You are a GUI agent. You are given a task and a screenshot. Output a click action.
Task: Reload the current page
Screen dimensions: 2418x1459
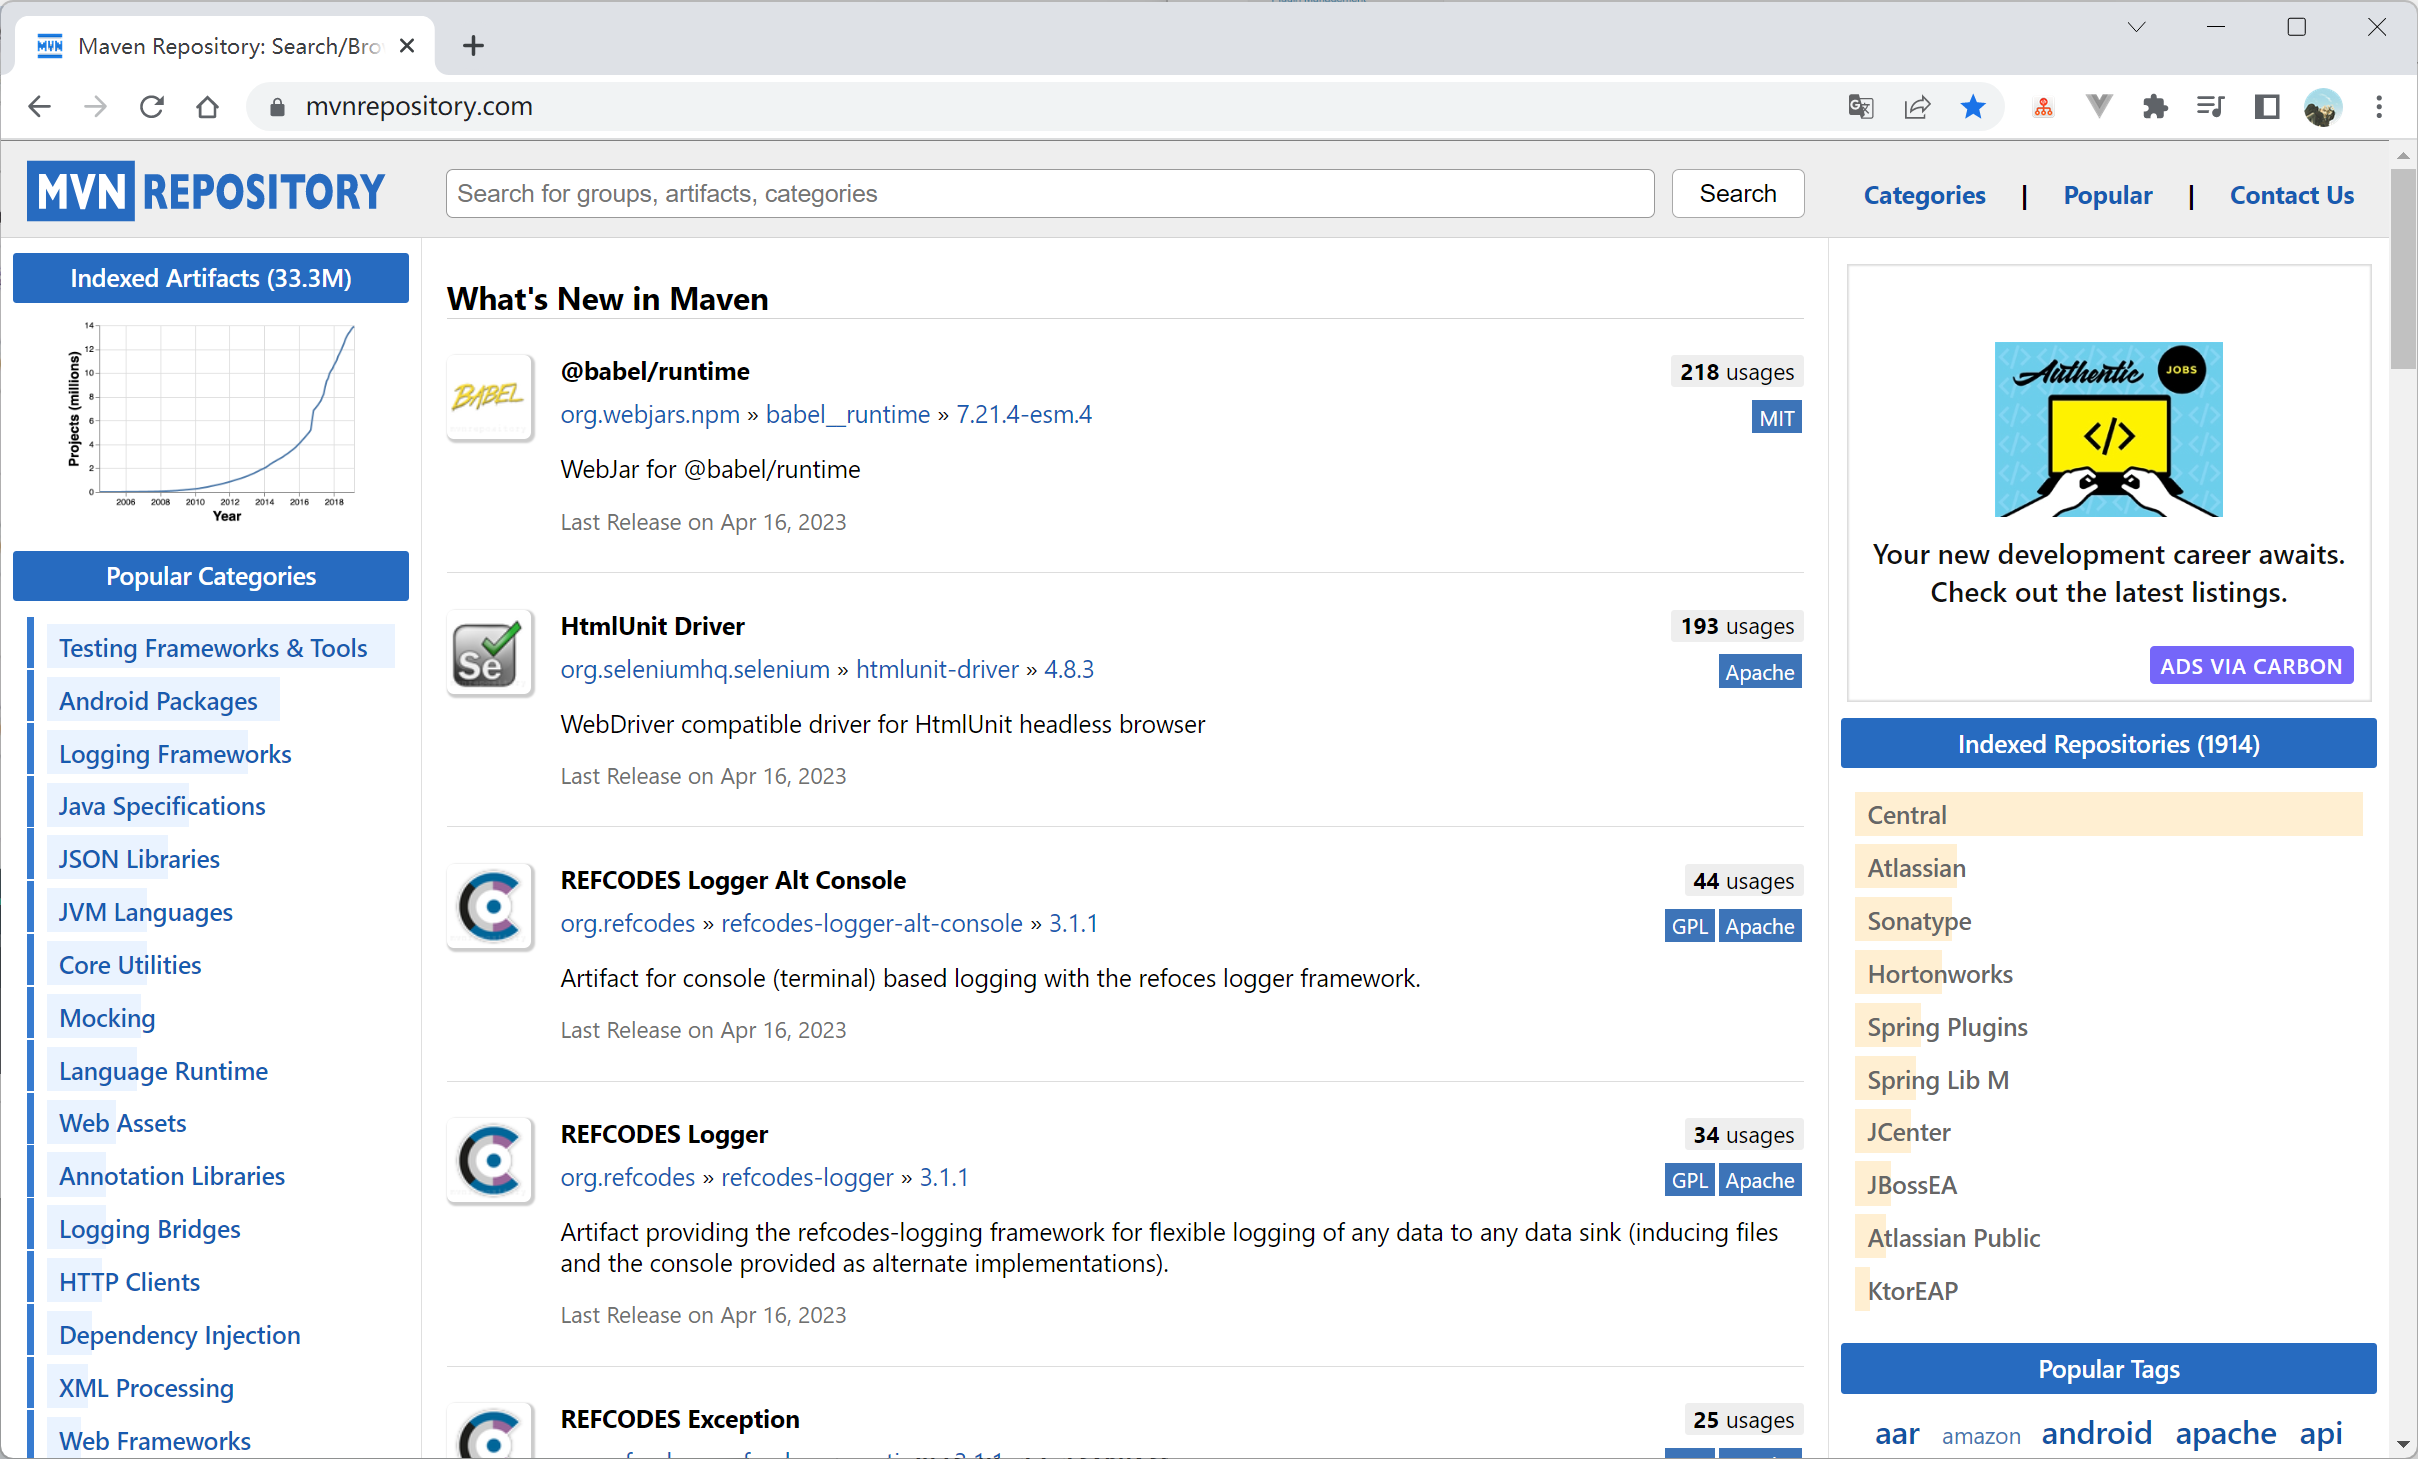[x=152, y=106]
